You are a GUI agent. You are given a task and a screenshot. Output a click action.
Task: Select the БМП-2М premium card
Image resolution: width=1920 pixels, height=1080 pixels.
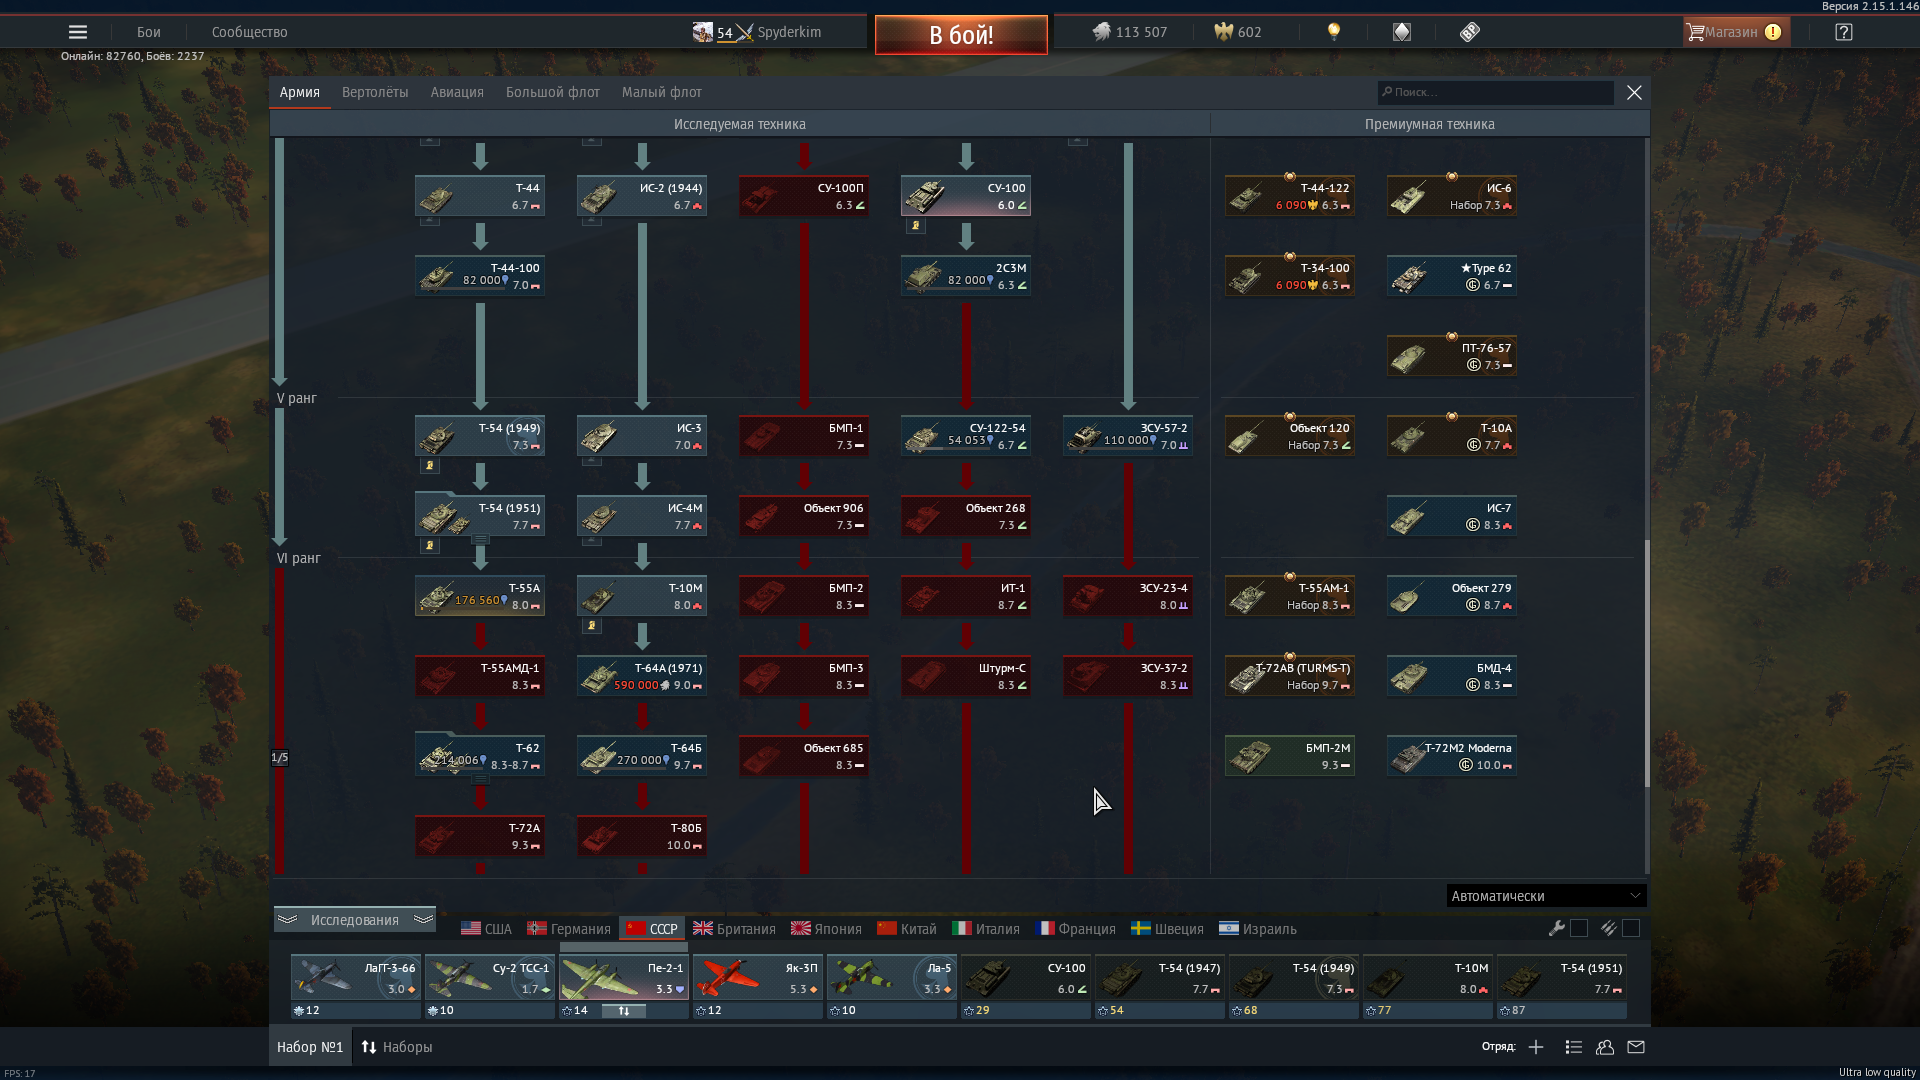1290,756
